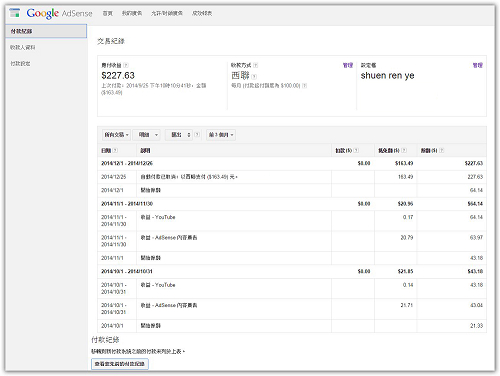Select 收款人資料 in the left sidebar
The width and height of the screenshot is (500, 376).
[23, 47]
